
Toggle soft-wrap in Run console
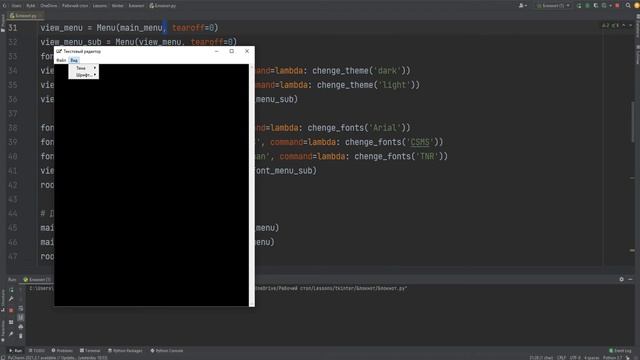(x=21, y=309)
